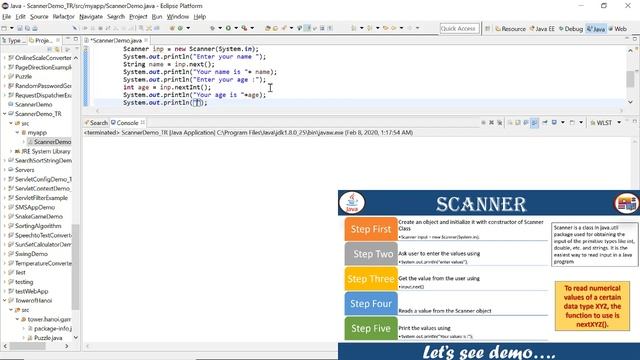Open the Run menu
The image size is (640, 360).
pyautogui.click(x=157, y=17)
